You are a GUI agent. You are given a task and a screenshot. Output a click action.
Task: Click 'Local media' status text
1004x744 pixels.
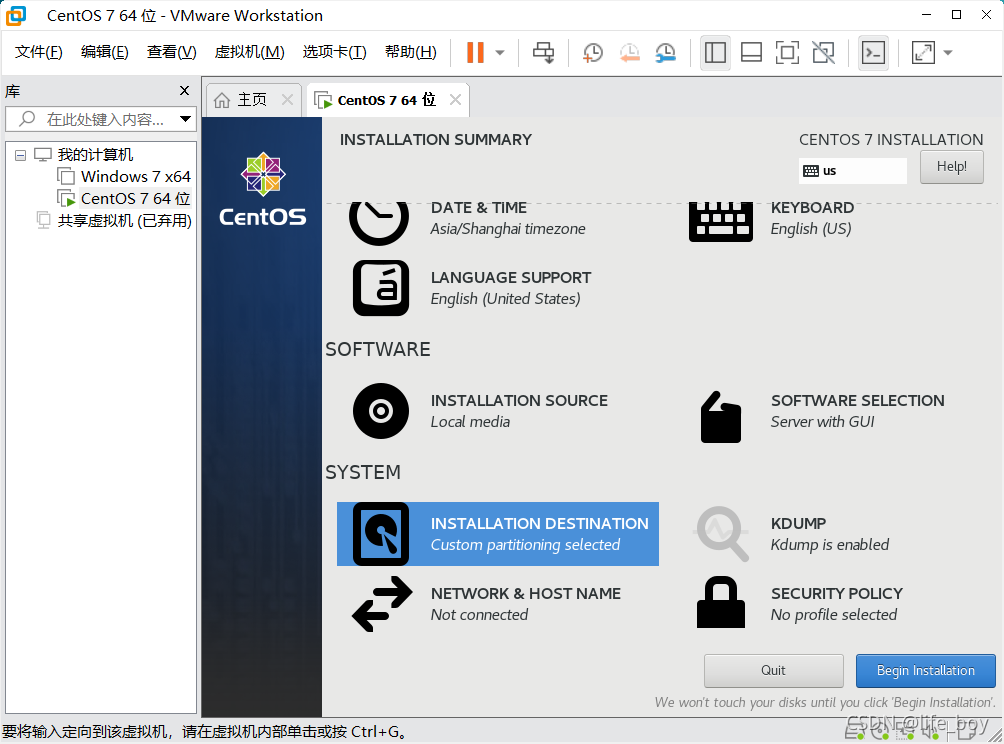tap(470, 421)
